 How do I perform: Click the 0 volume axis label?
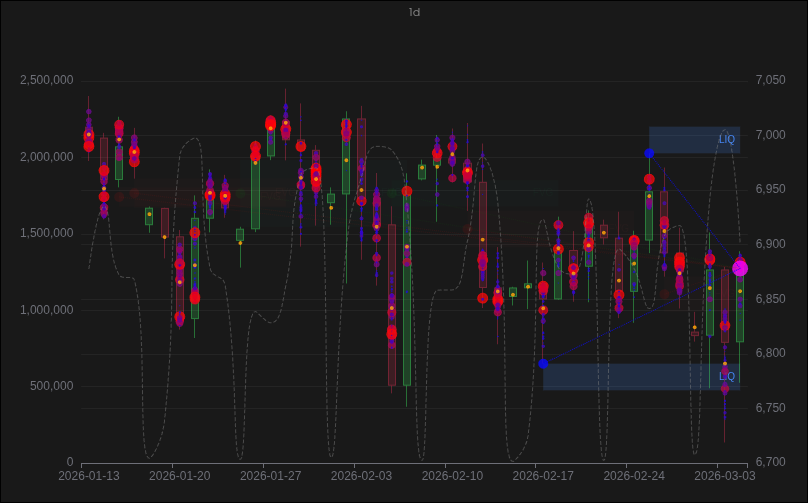(70, 462)
